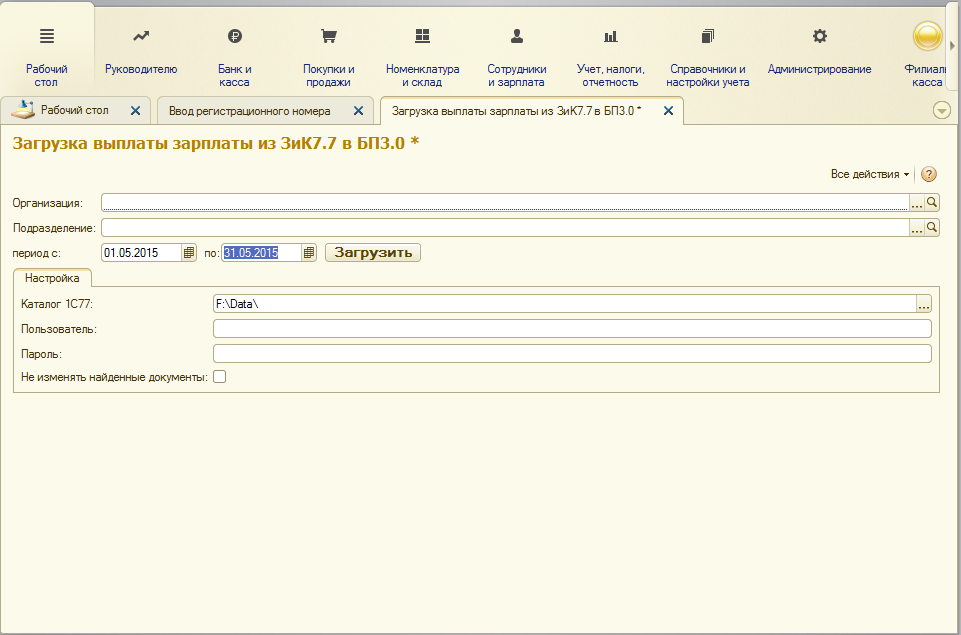
Task: Open selection list for Подразделение
Action: coord(916,228)
